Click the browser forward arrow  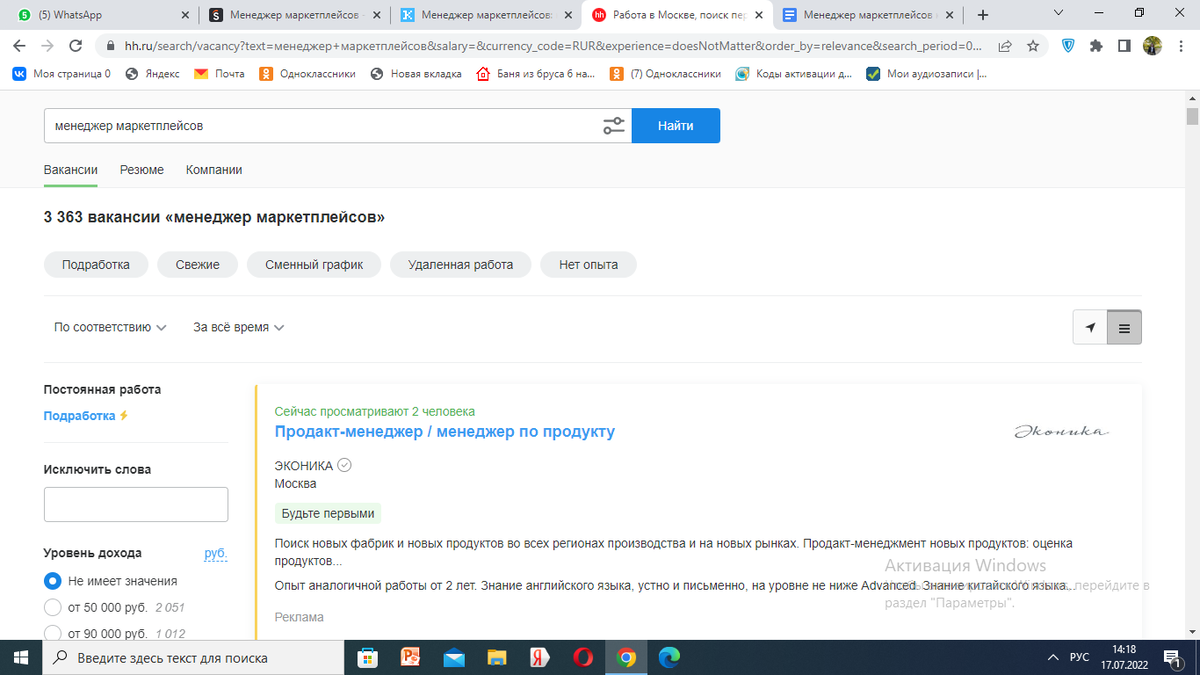tap(47, 46)
